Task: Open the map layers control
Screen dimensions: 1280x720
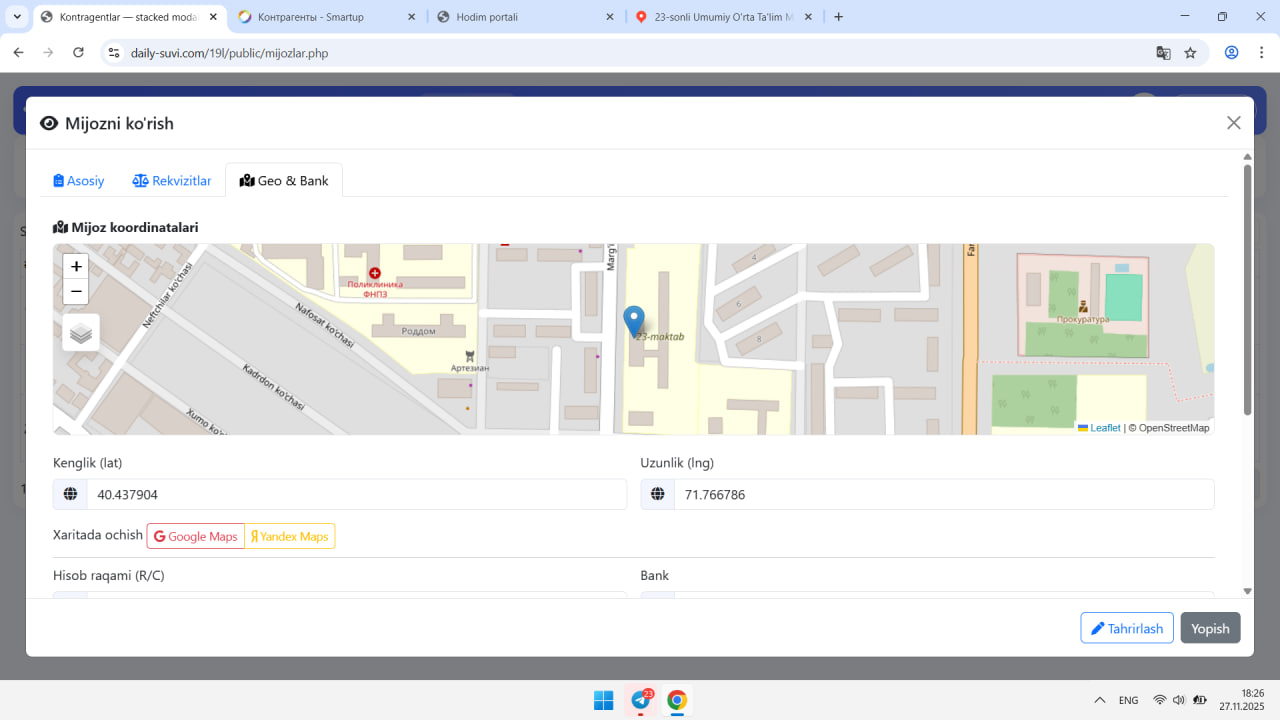Action: tap(81, 333)
